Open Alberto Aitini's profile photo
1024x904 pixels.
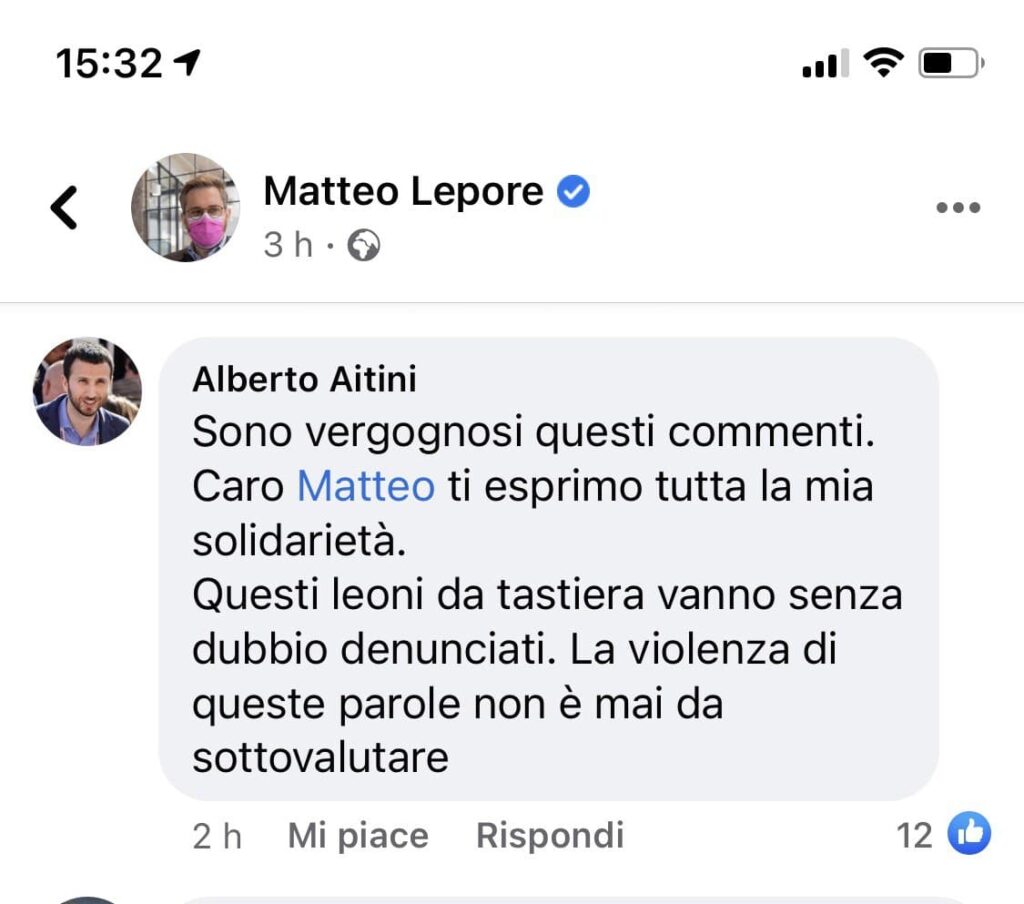87,391
